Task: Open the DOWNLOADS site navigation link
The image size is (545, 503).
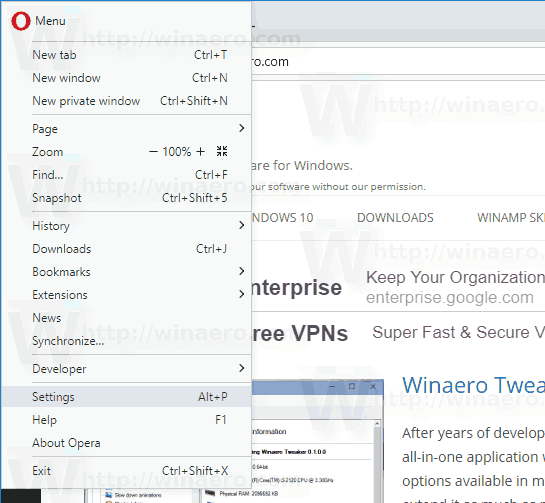Action: pyautogui.click(x=395, y=218)
